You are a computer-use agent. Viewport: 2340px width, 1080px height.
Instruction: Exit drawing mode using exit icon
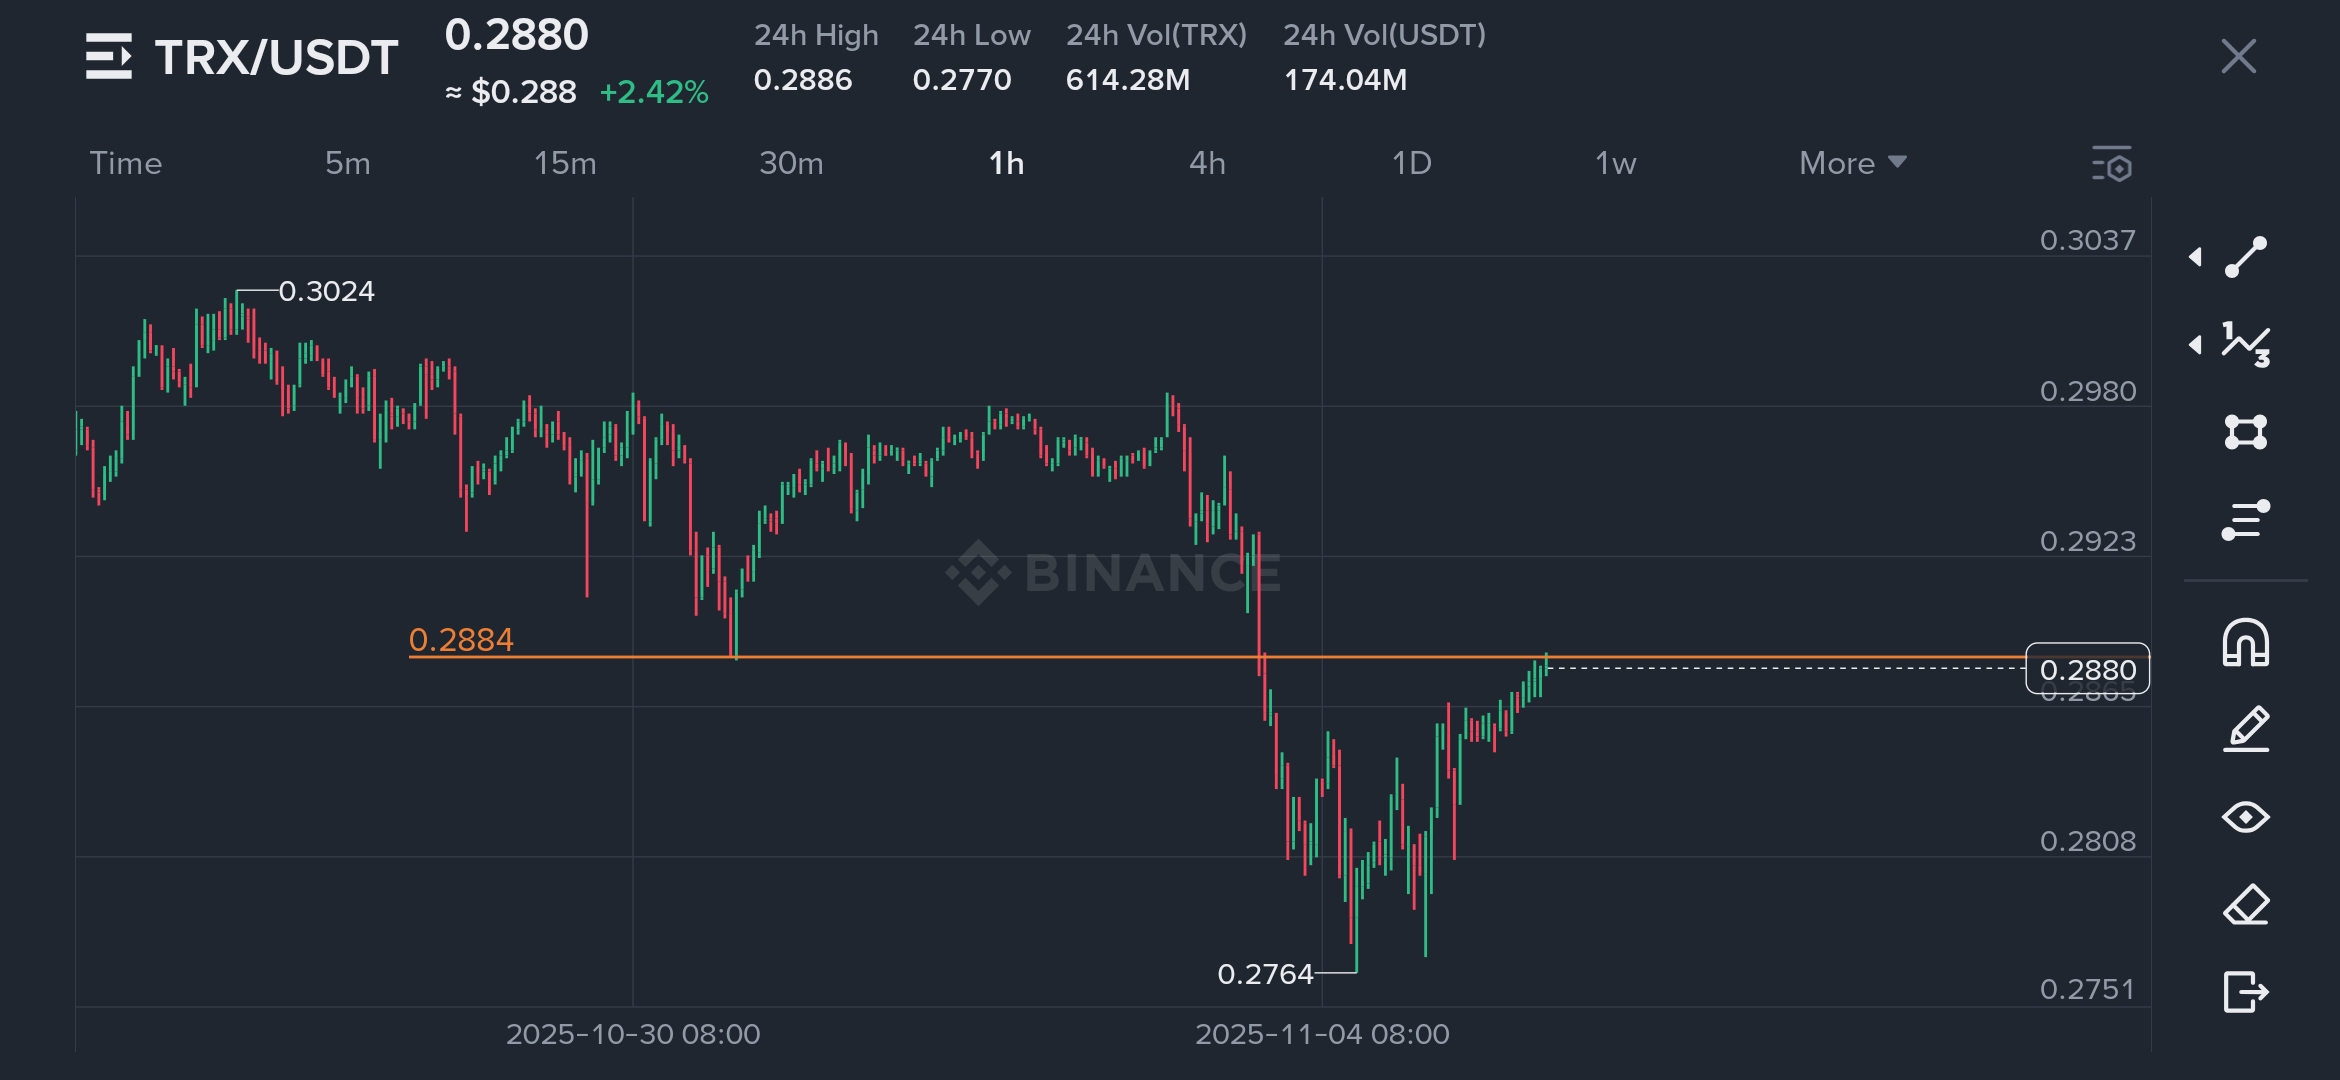click(x=2245, y=992)
